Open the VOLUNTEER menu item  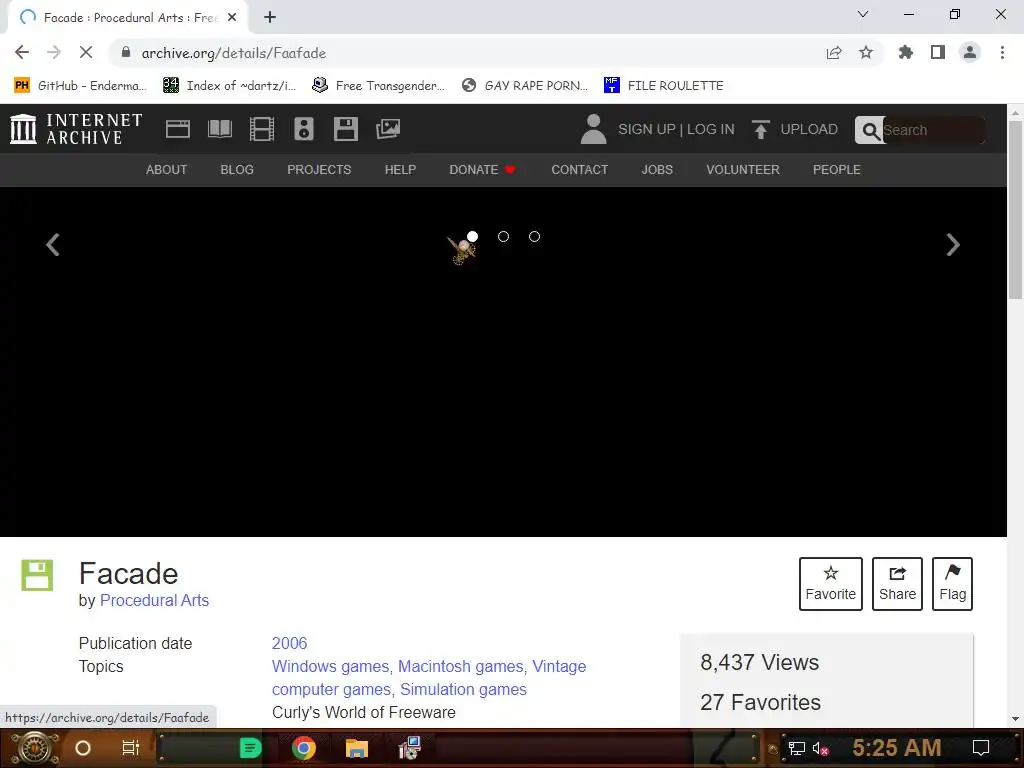(x=743, y=170)
